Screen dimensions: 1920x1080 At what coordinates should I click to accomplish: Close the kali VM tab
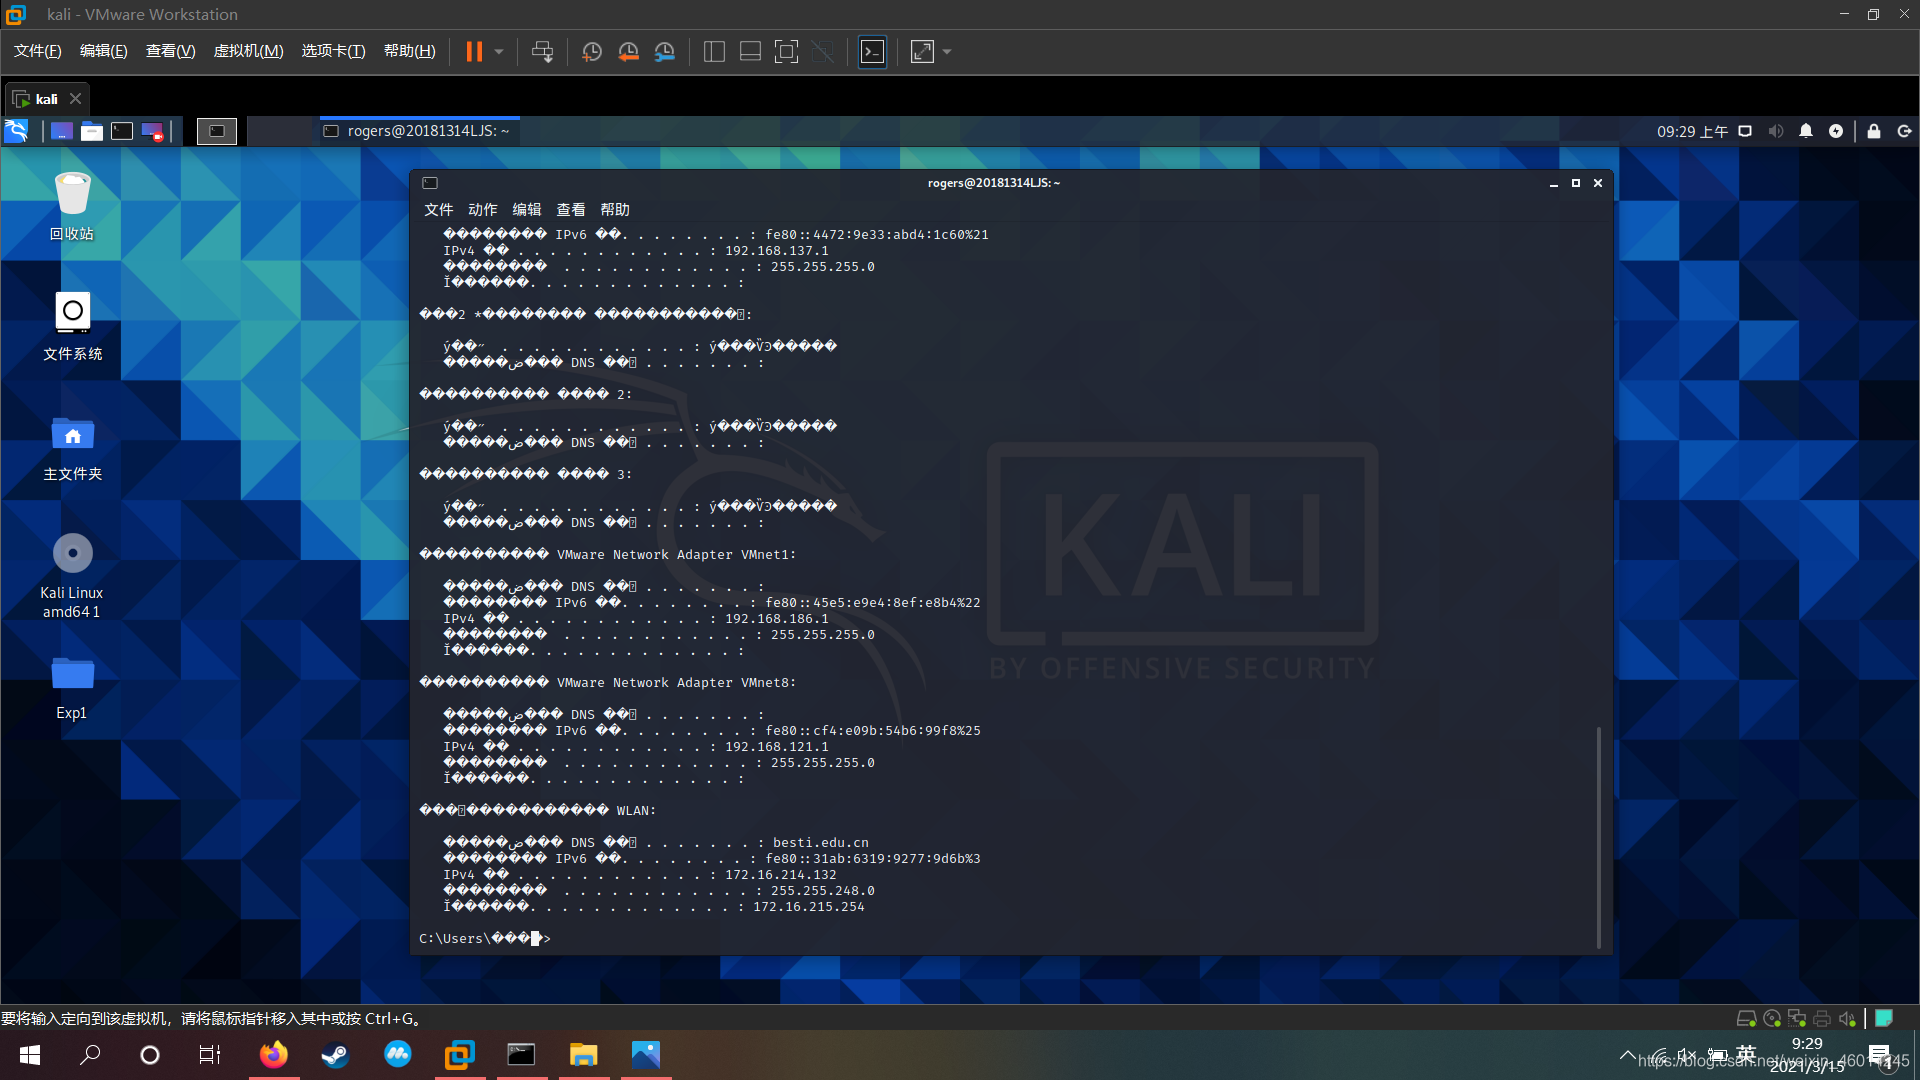pos(75,99)
